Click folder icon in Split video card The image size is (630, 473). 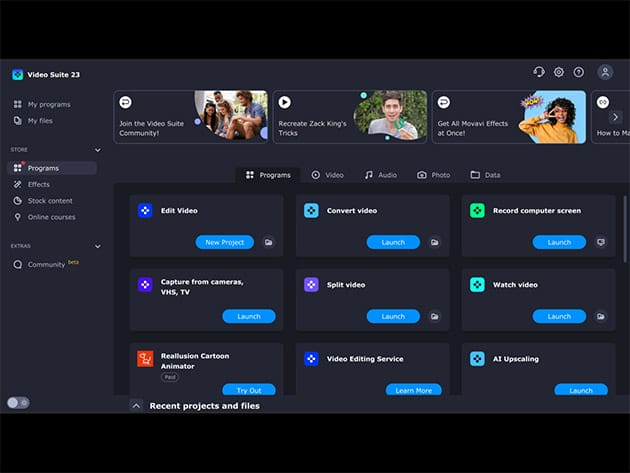435,316
